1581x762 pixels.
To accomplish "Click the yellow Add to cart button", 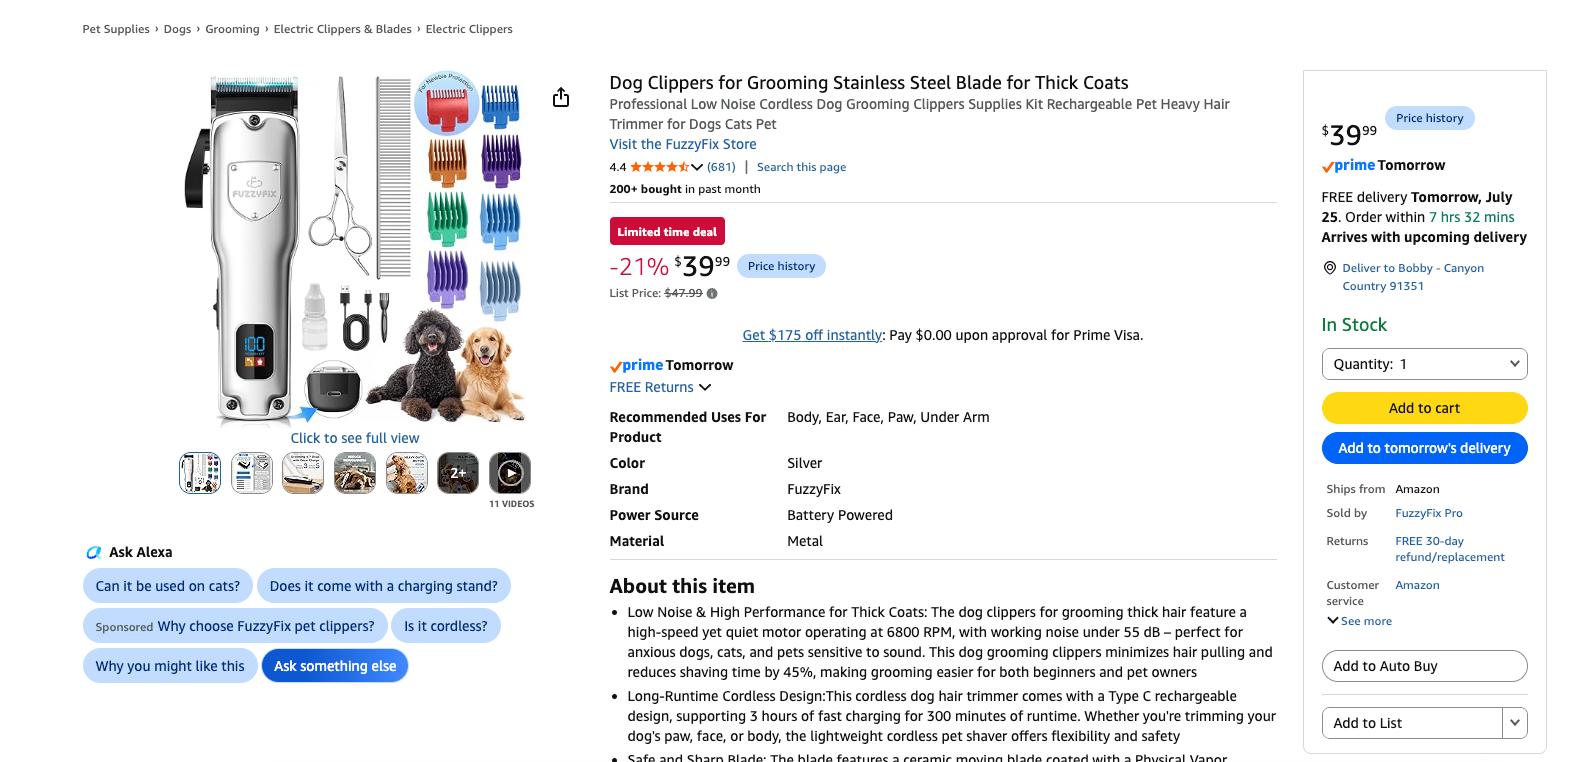I will point(1424,408).
